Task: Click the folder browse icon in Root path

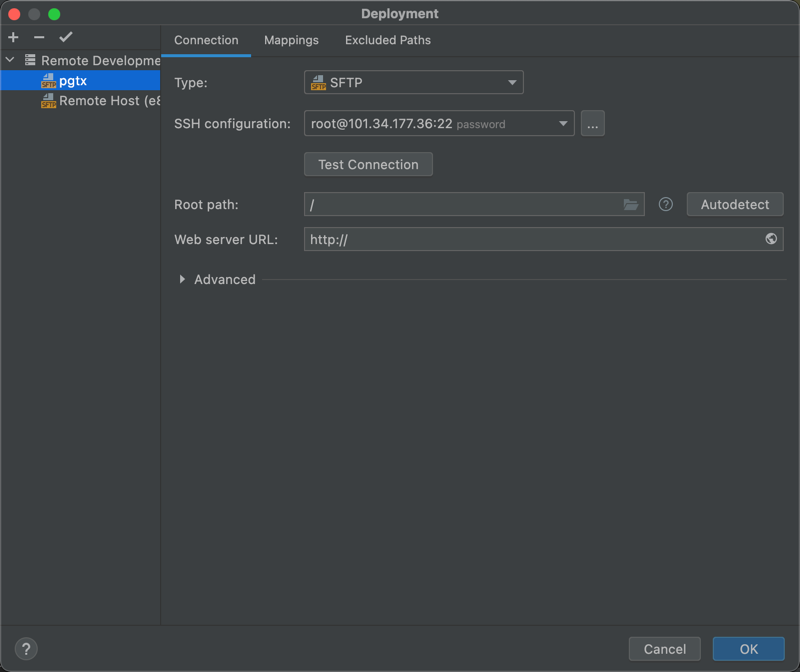Action: pyautogui.click(x=631, y=205)
